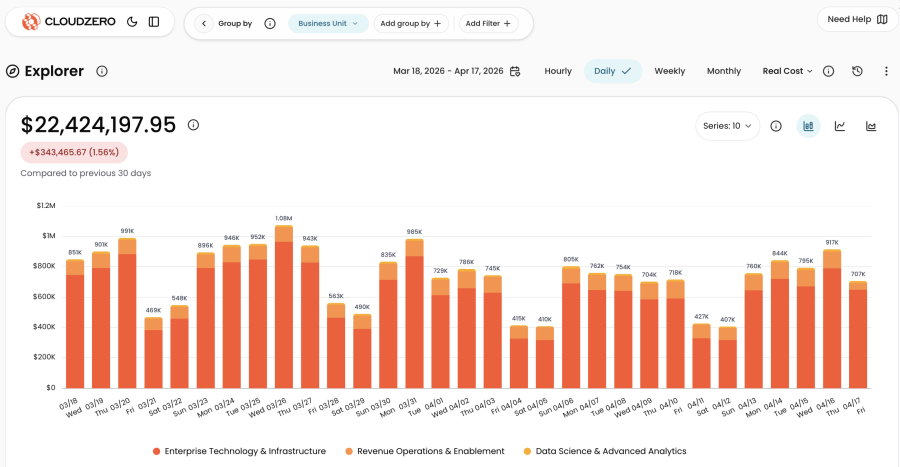Click the 03/21 Sat bar labeled 469K
Screen dimensions: 900x467
(153, 353)
